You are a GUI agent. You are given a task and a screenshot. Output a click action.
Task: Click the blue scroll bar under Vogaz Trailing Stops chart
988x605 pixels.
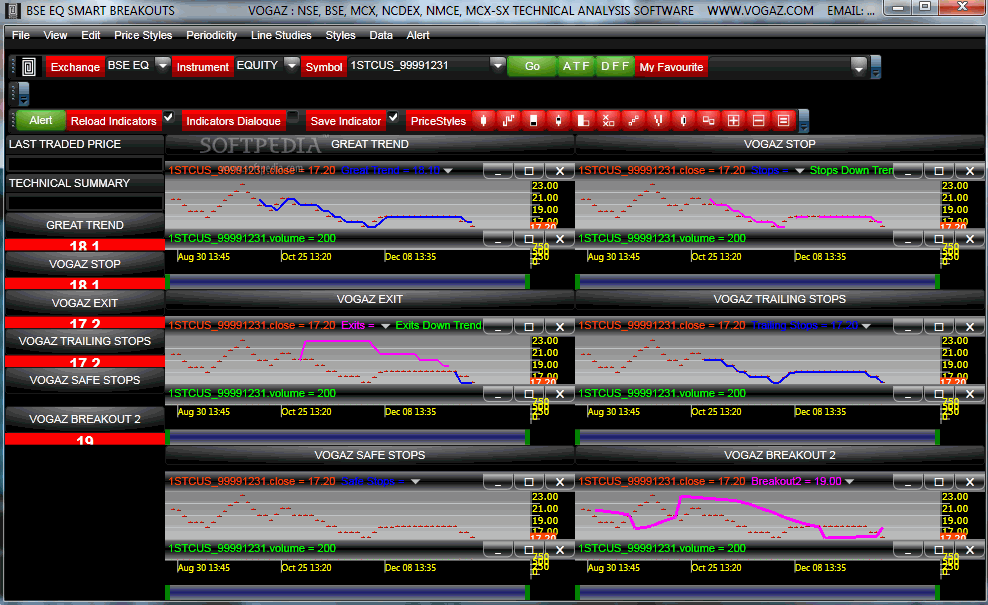click(757, 437)
